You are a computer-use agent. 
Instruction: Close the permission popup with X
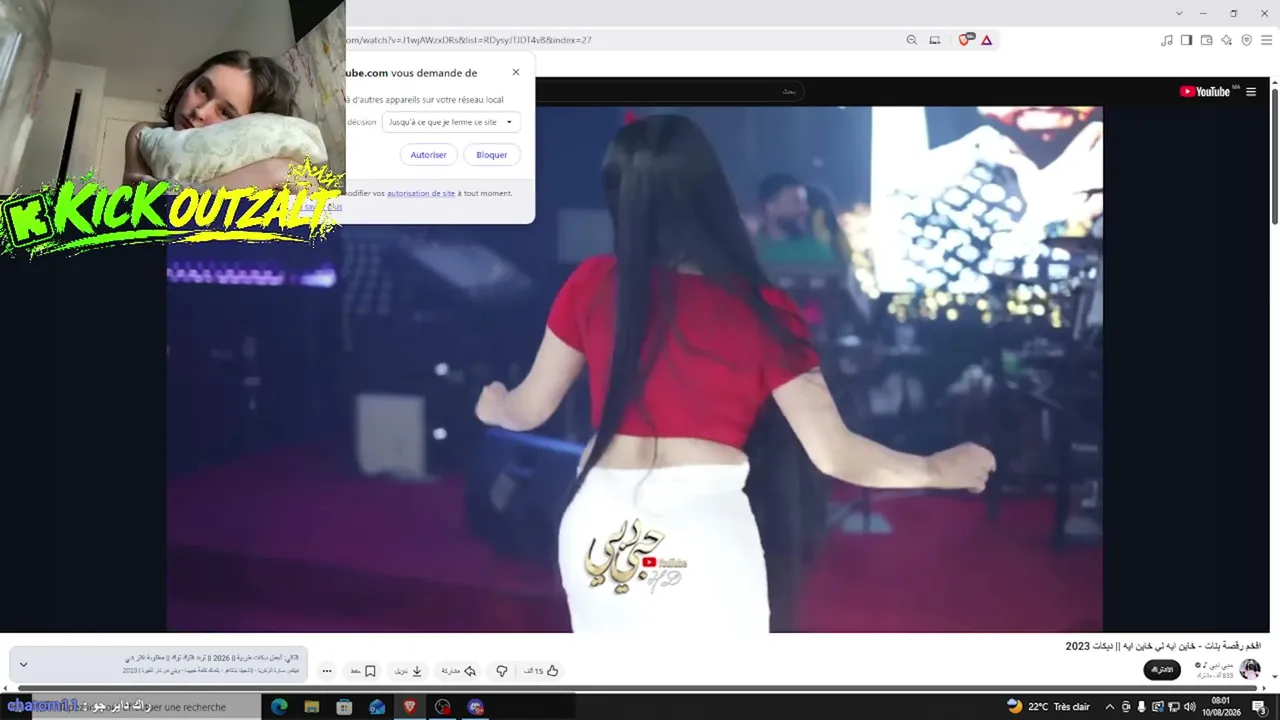tap(516, 72)
